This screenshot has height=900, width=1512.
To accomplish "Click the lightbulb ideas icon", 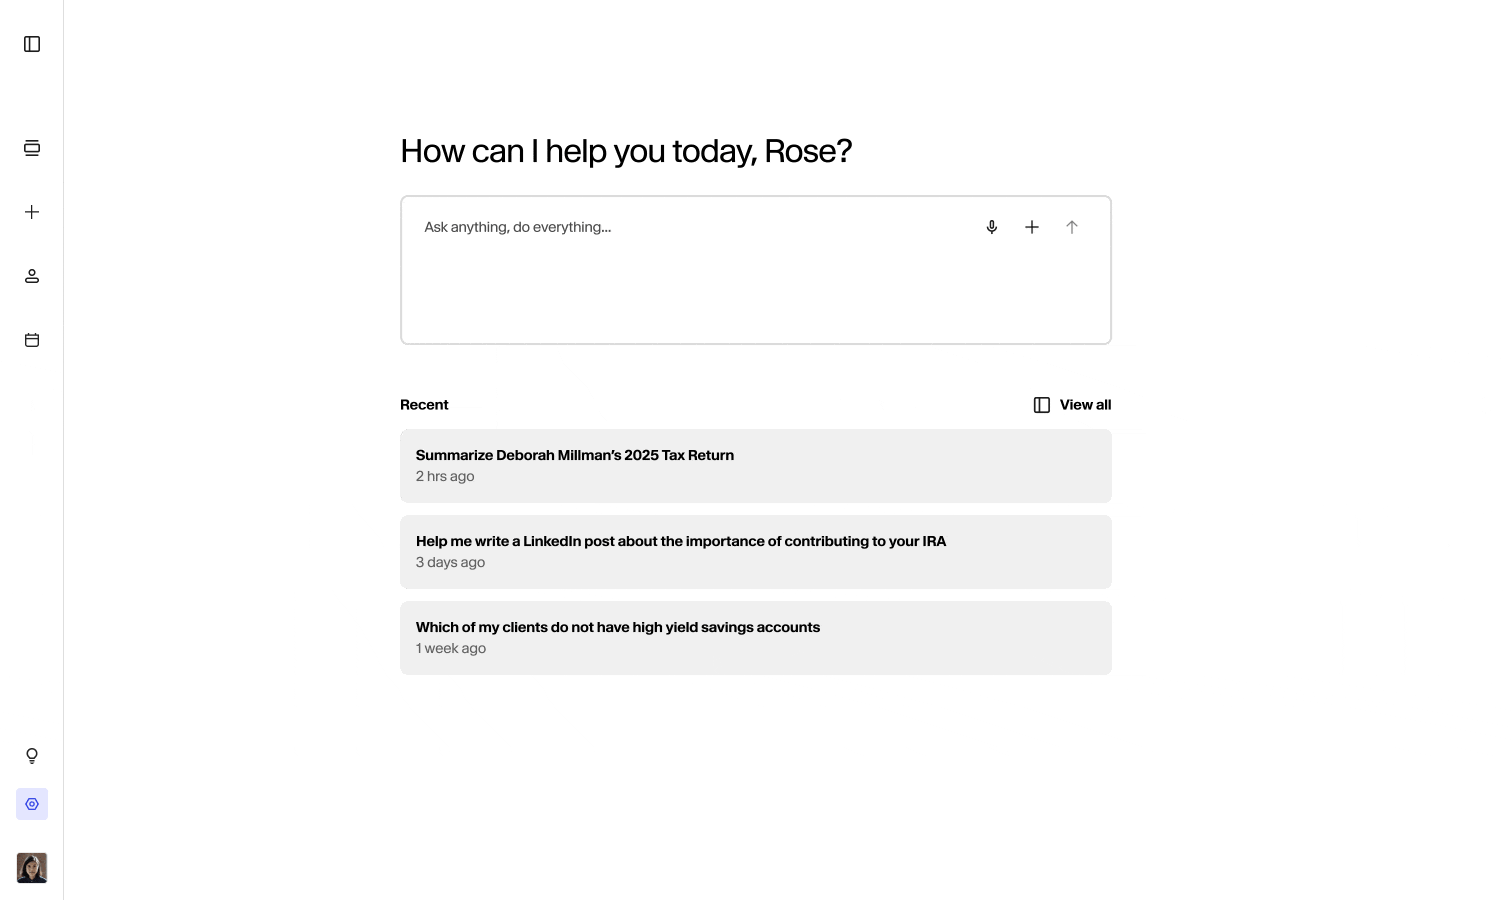I will [31, 756].
